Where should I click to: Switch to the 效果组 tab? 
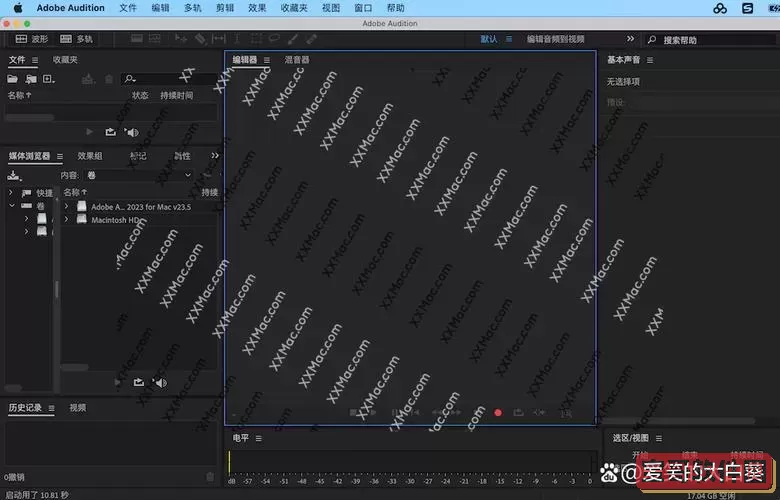(90, 156)
